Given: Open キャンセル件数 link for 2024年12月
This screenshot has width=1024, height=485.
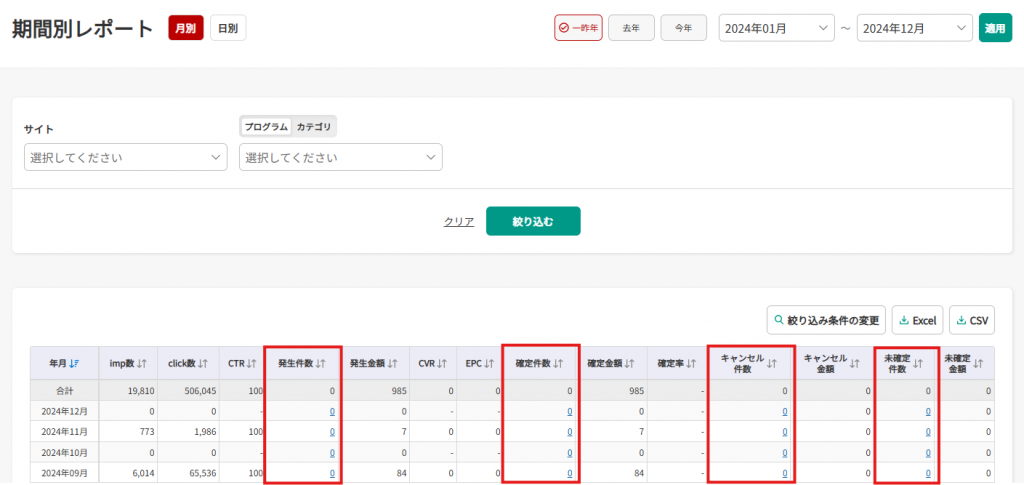Looking at the screenshot, I should pyautogui.click(x=784, y=411).
